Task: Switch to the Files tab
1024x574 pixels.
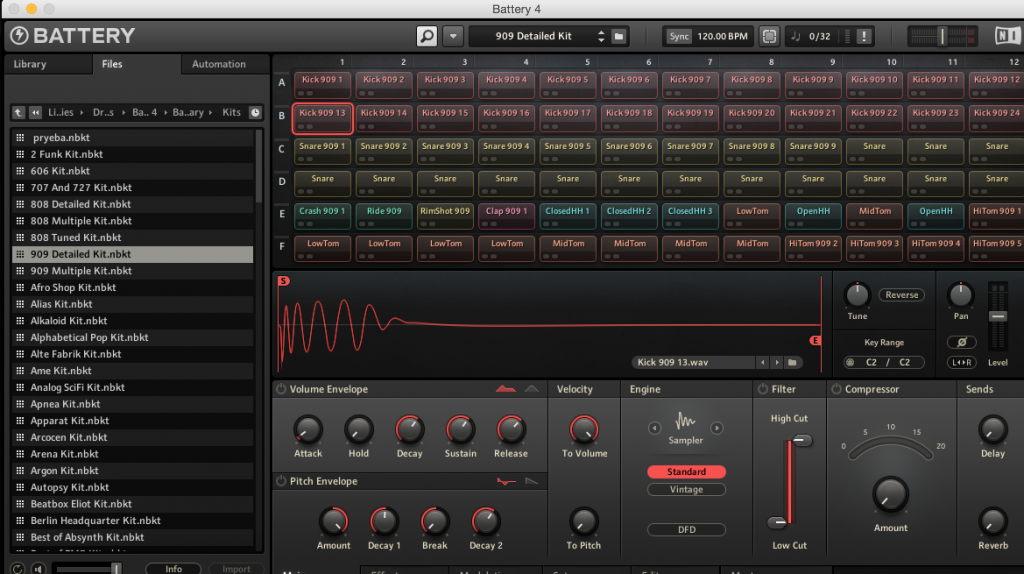Action: pyautogui.click(x=112, y=64)
